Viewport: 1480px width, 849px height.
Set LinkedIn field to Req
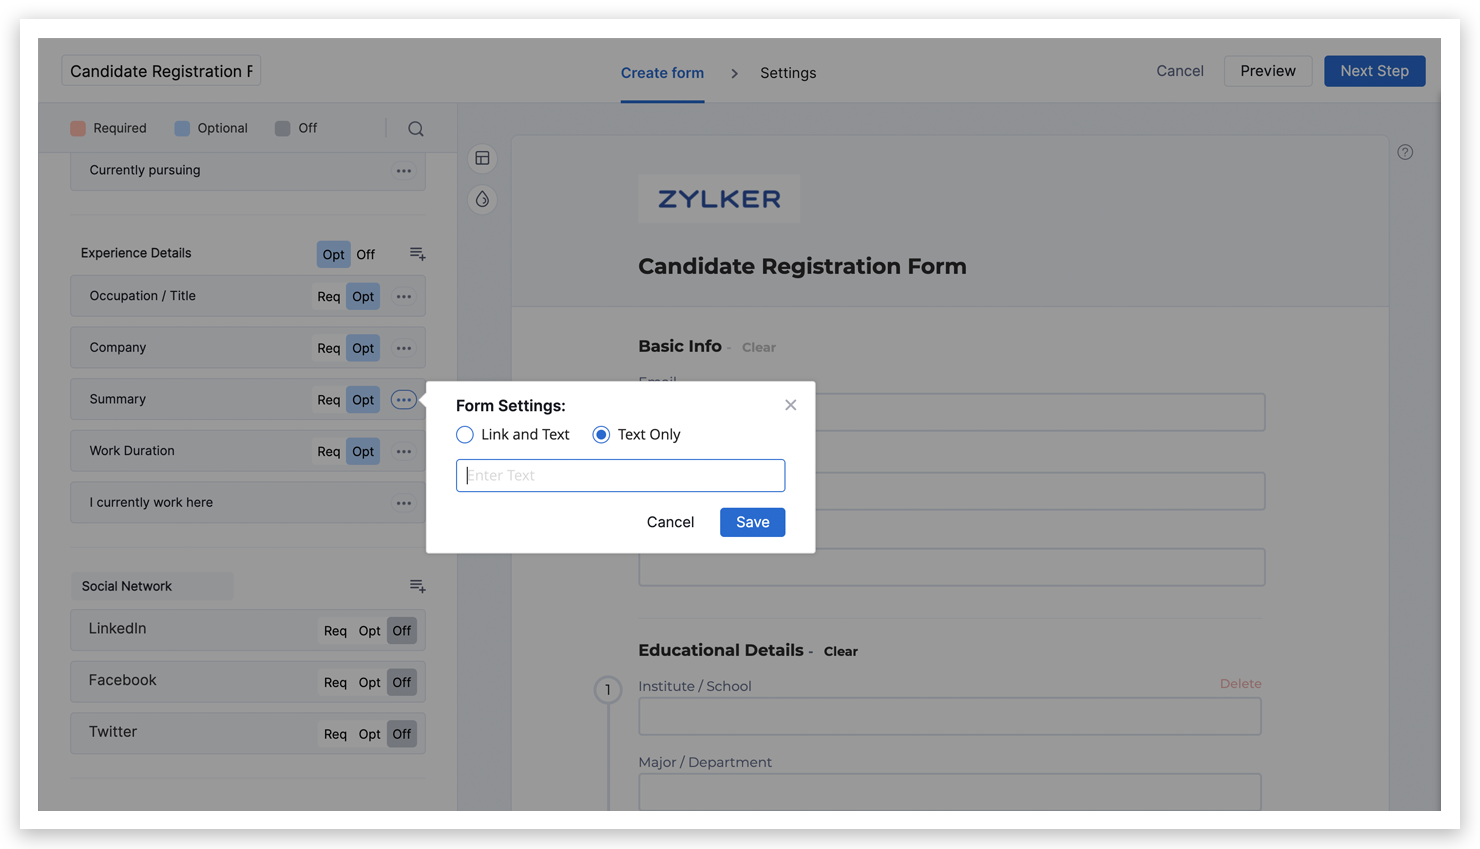pos(335,631)
